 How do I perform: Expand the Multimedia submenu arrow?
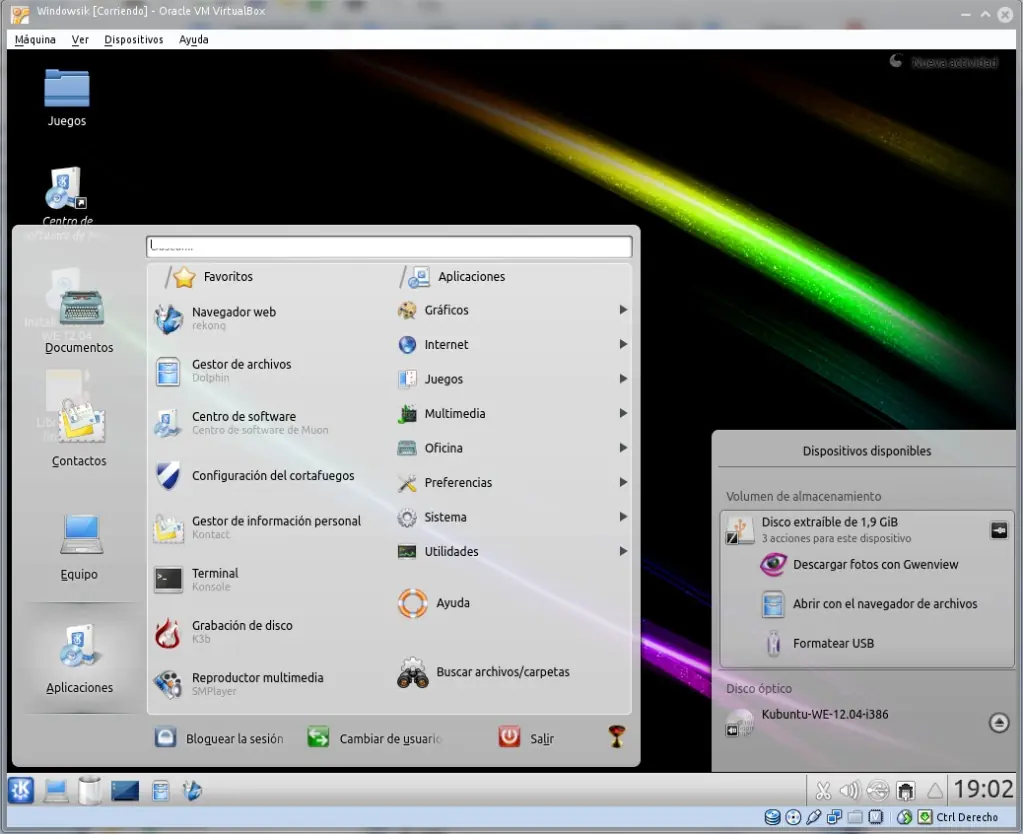(623, 413)
